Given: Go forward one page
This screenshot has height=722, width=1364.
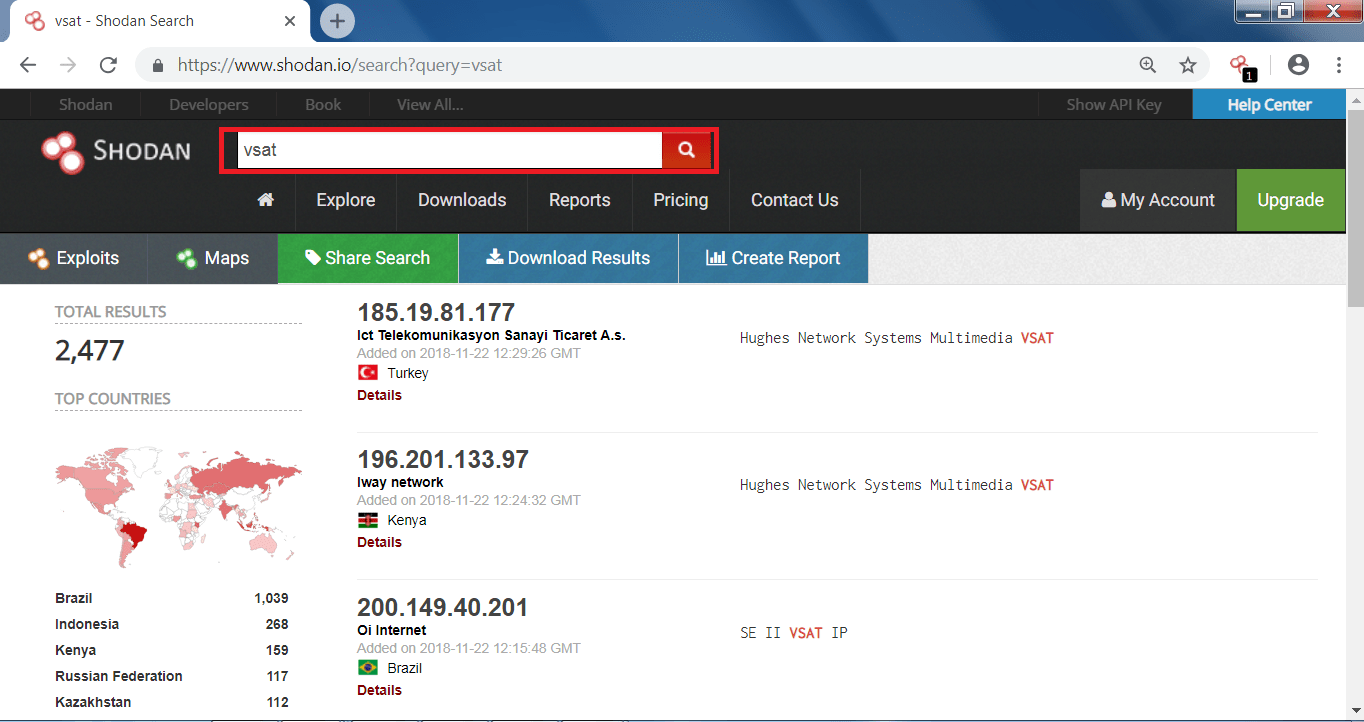Looking at the screenshot, I should (68, 65).
